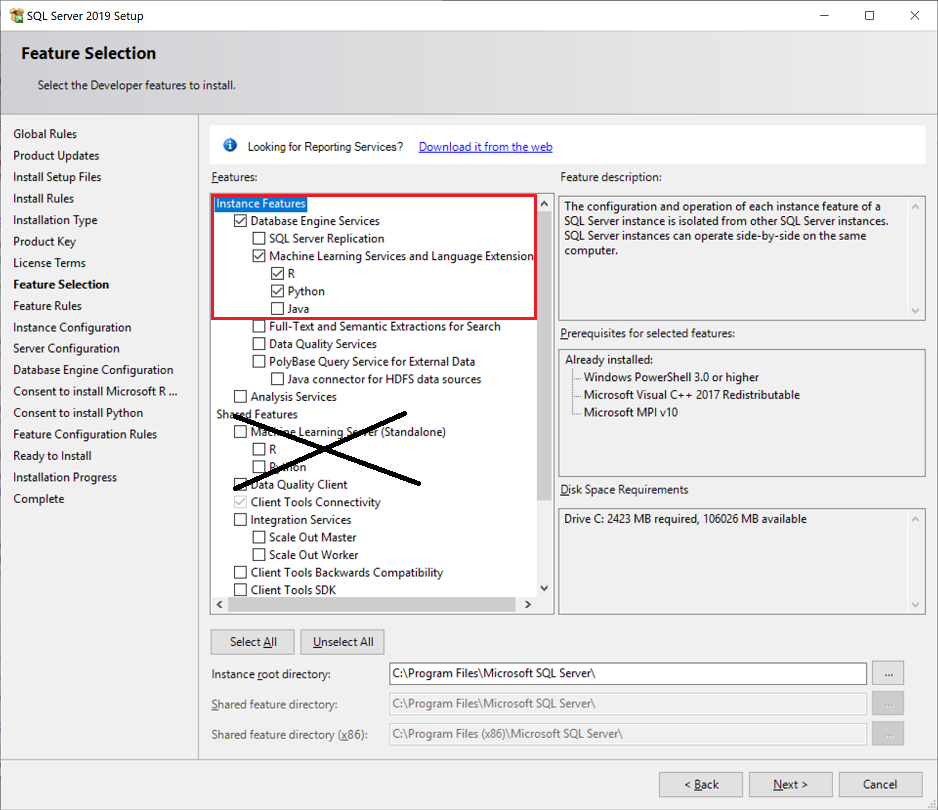Click the SQL Server setup icon in the title bar
The image size is (938, 810).
14,15
